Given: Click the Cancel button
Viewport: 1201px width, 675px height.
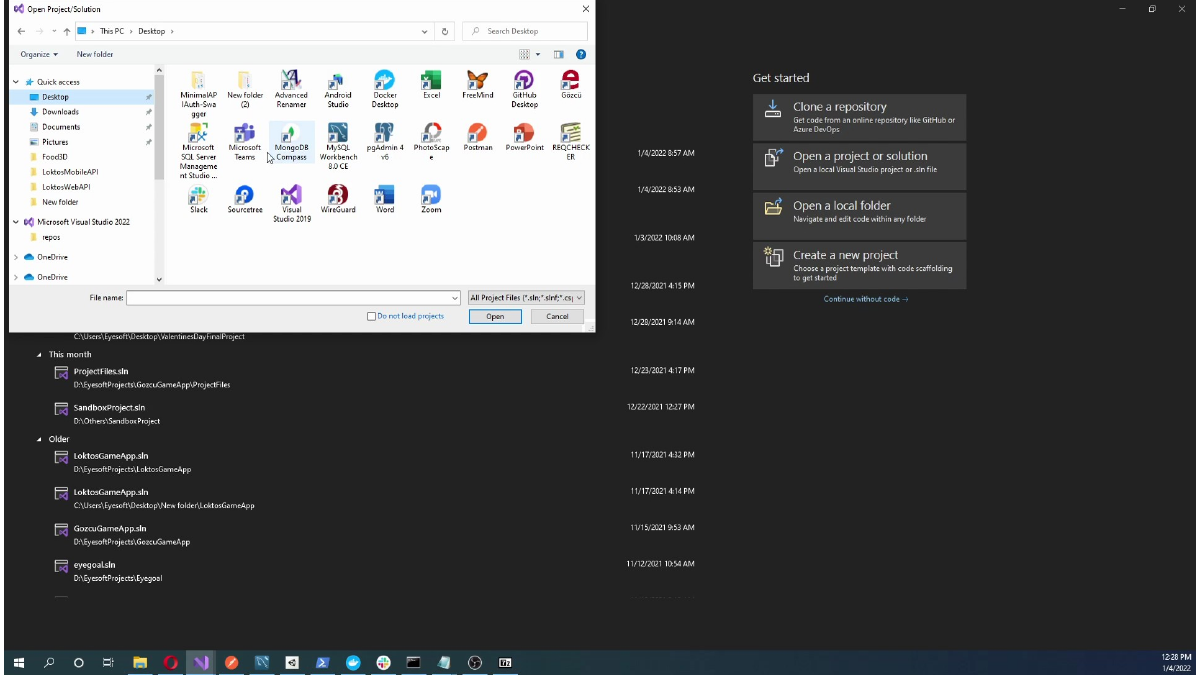Looking at the screenshot, I should 557,316.
